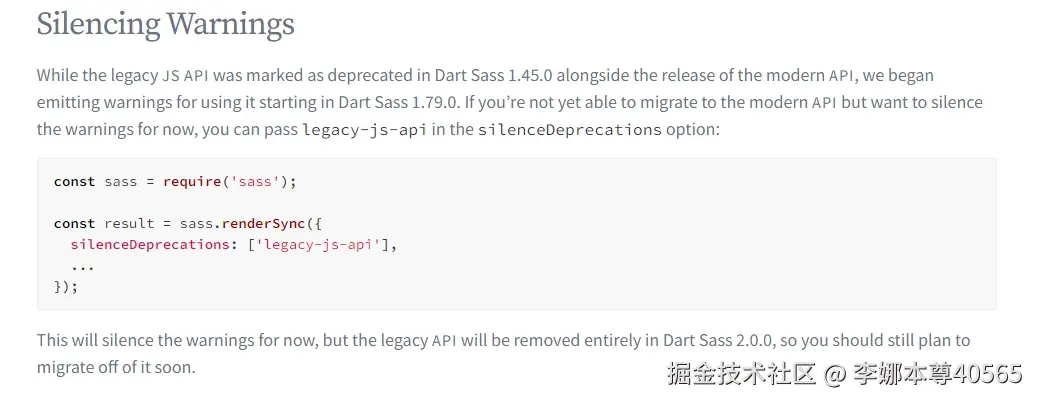Click the Dart Sass 1.79.0 version text
1037x402 pixels.
click(397, 102)
